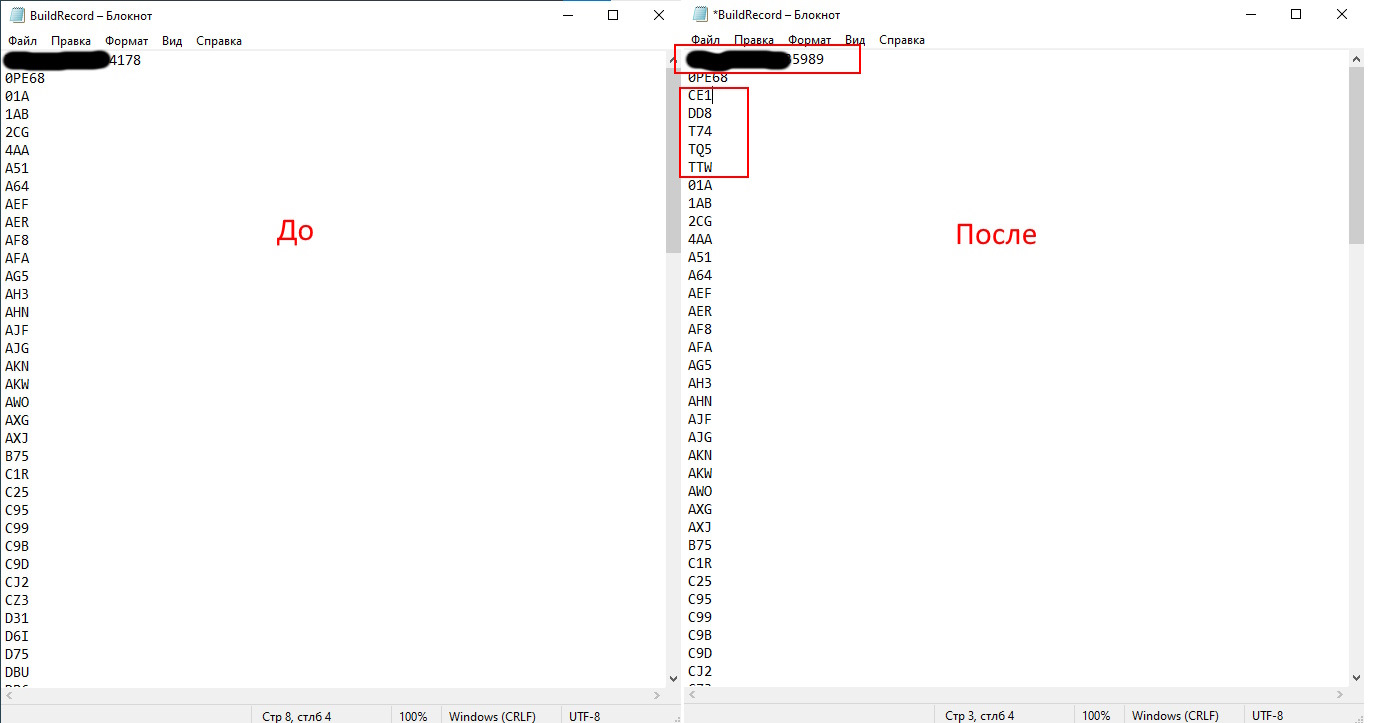
Task: Click the CZ3 line in the saved BuildRecord window
Action: click(x=17, y=600)
